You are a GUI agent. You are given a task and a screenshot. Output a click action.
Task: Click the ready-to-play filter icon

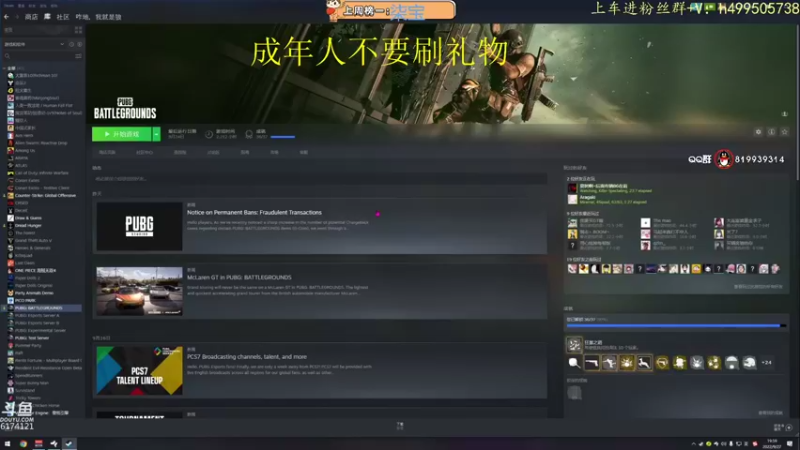pyautogui.click(x=79, y=44)
